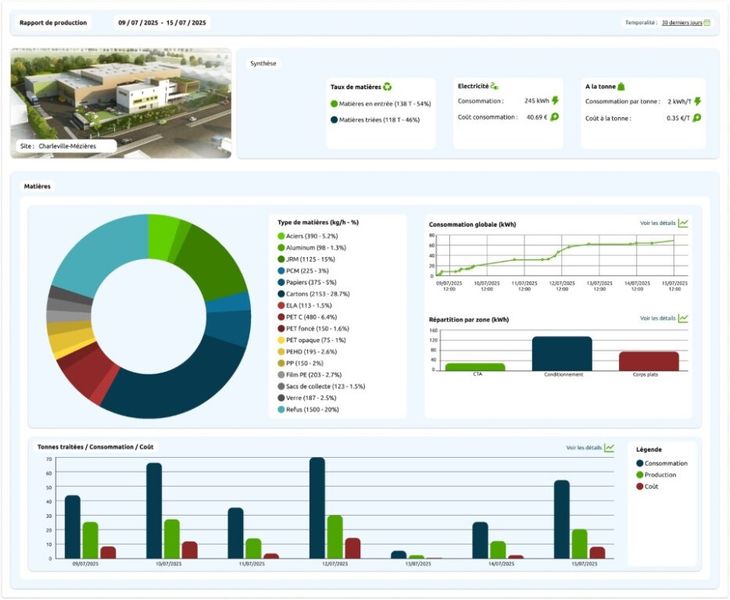Screen dimensions: 730x600
Task: Toggle the Coût series in Légende
Action: 640,487
